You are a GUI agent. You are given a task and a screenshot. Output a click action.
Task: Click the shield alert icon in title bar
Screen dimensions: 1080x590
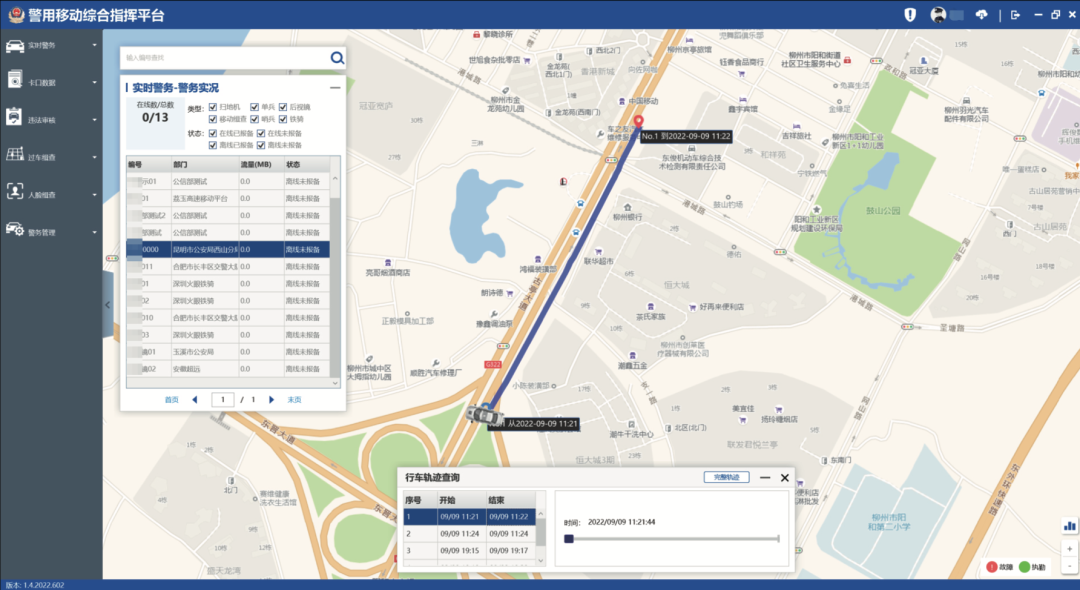[910, 14]
